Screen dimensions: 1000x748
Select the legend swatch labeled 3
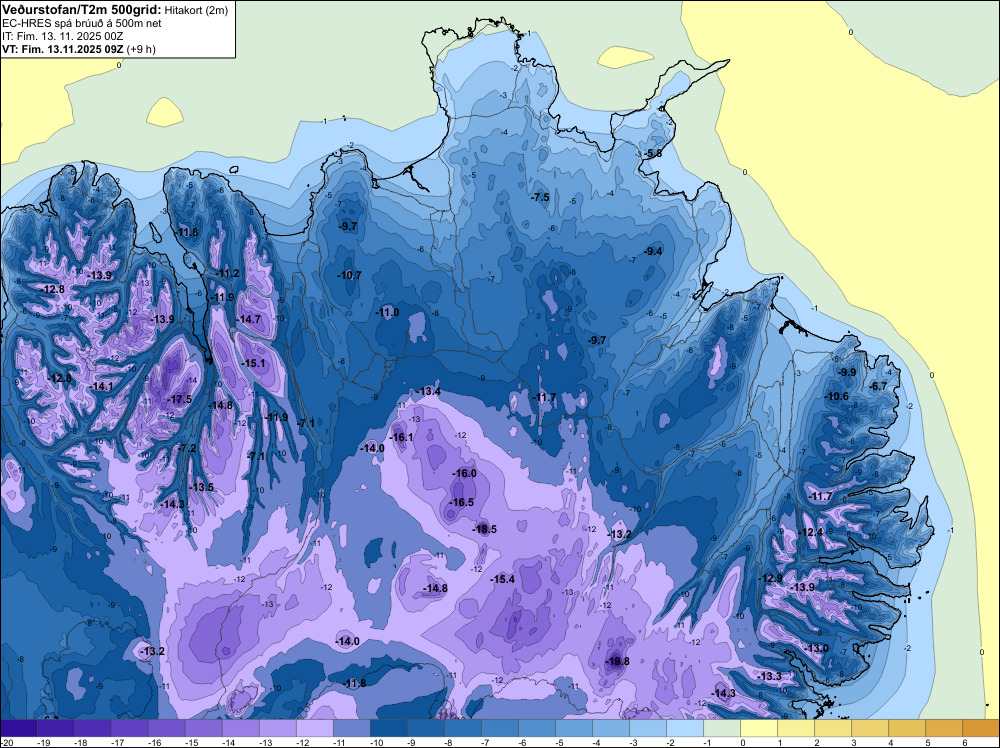(x=869, y=728)
